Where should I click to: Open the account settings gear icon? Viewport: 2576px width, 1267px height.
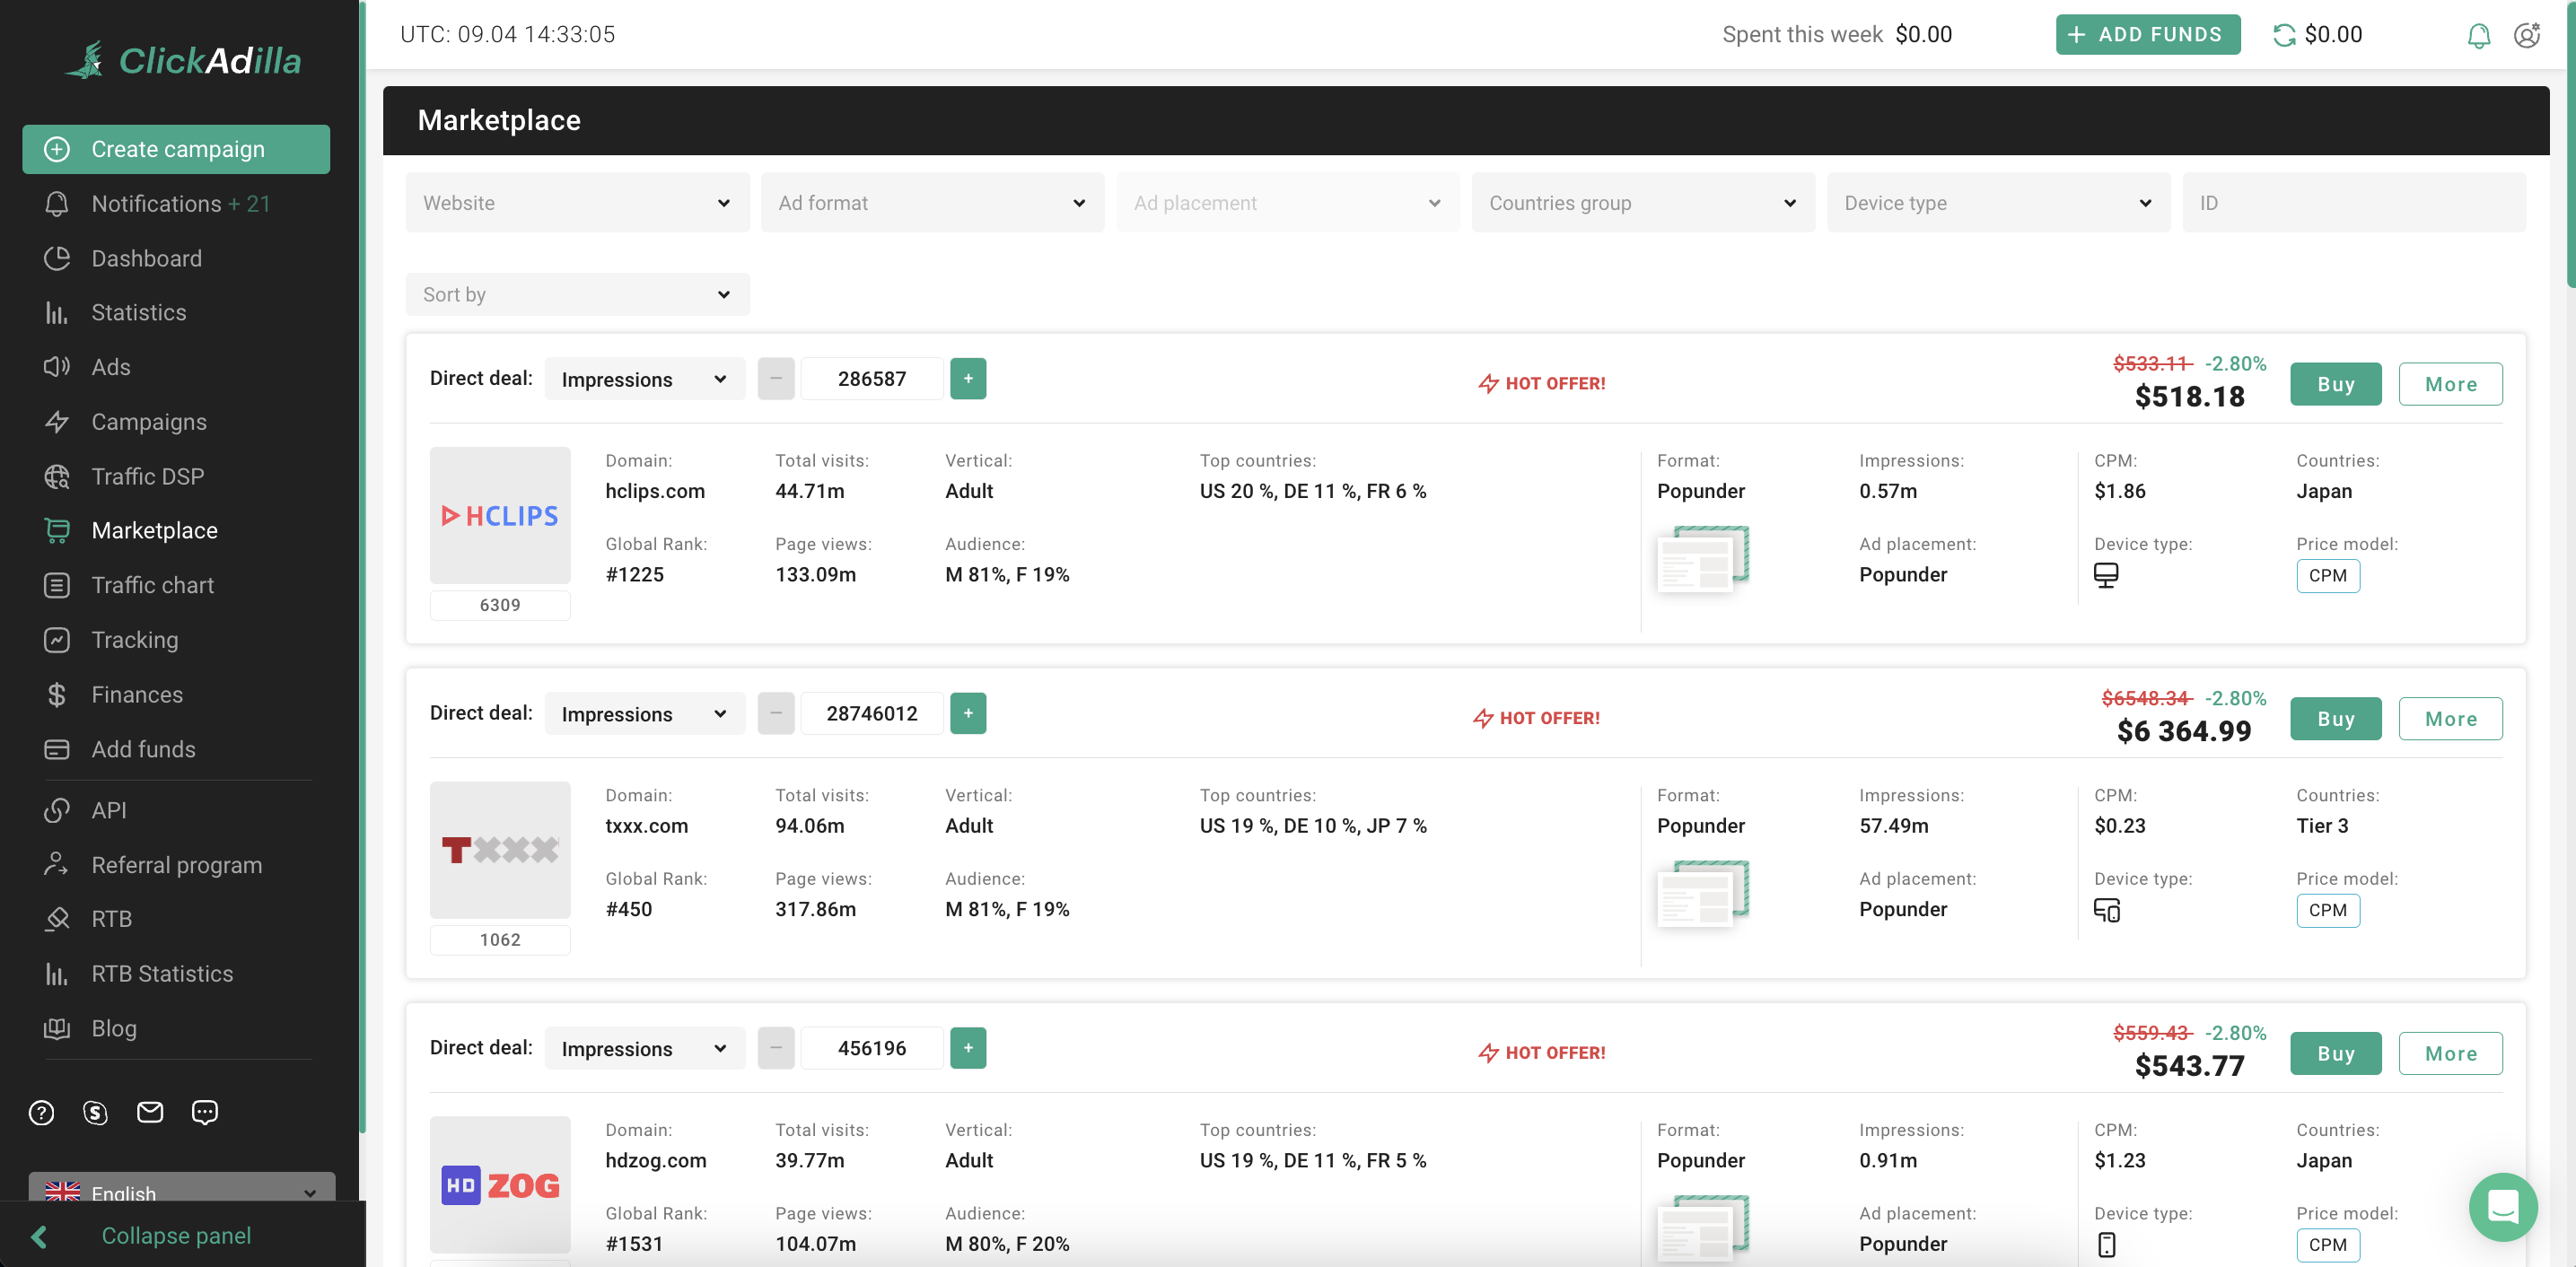coord(2527,34)
